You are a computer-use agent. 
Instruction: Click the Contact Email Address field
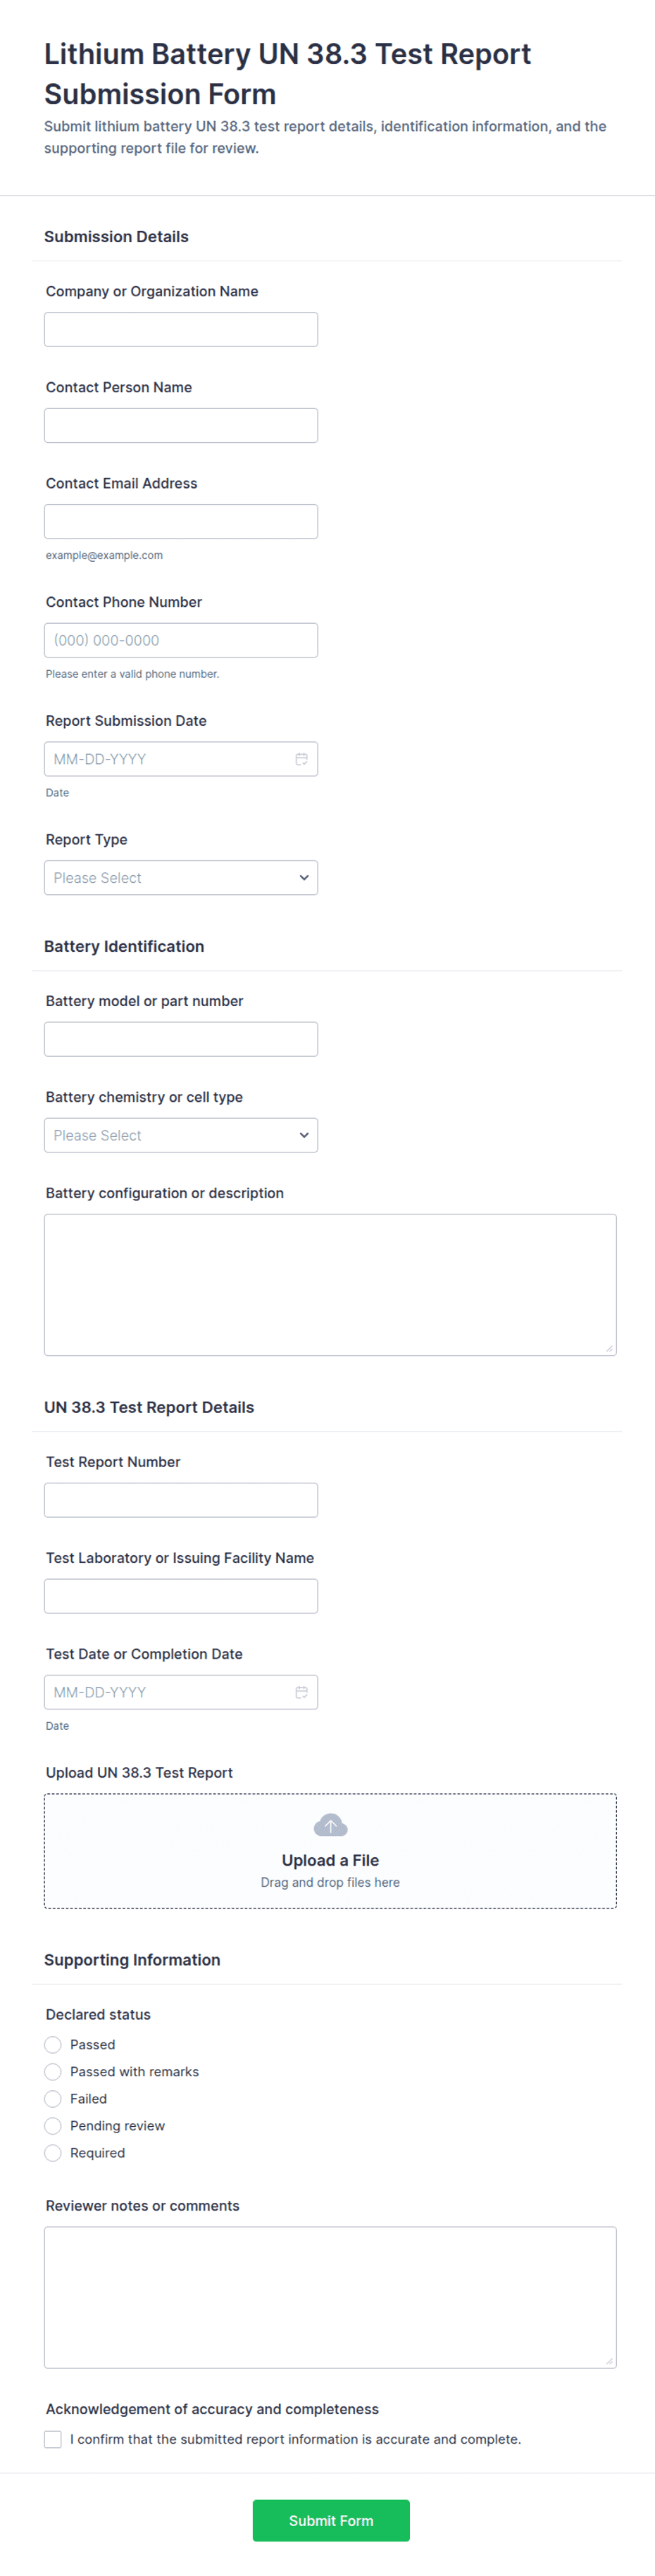(x=181, y=521)
